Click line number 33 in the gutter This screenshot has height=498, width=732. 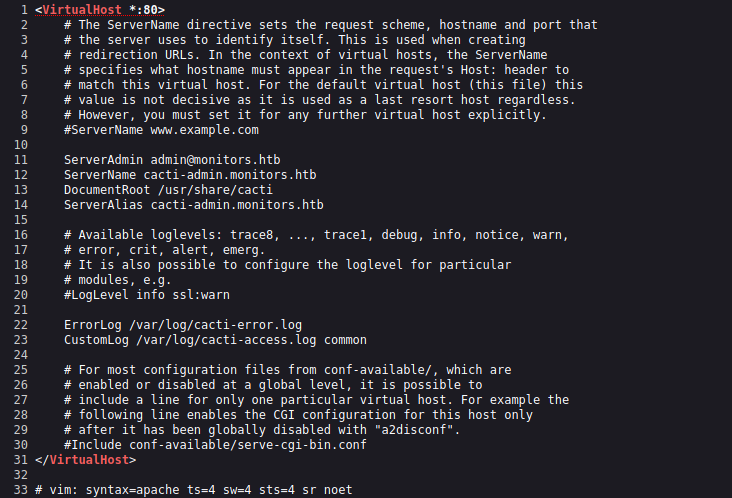point(14,490)
